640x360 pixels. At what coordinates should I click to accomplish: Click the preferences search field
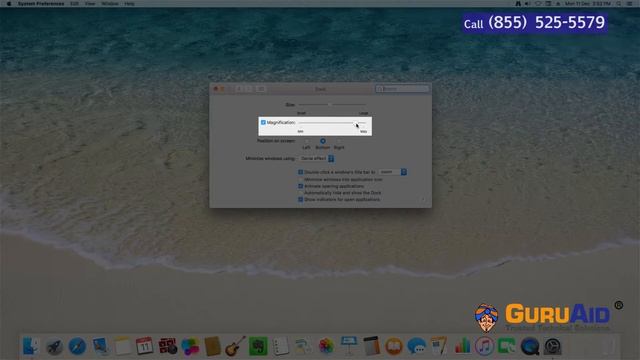pyautogui.click(x=402, y=89)
